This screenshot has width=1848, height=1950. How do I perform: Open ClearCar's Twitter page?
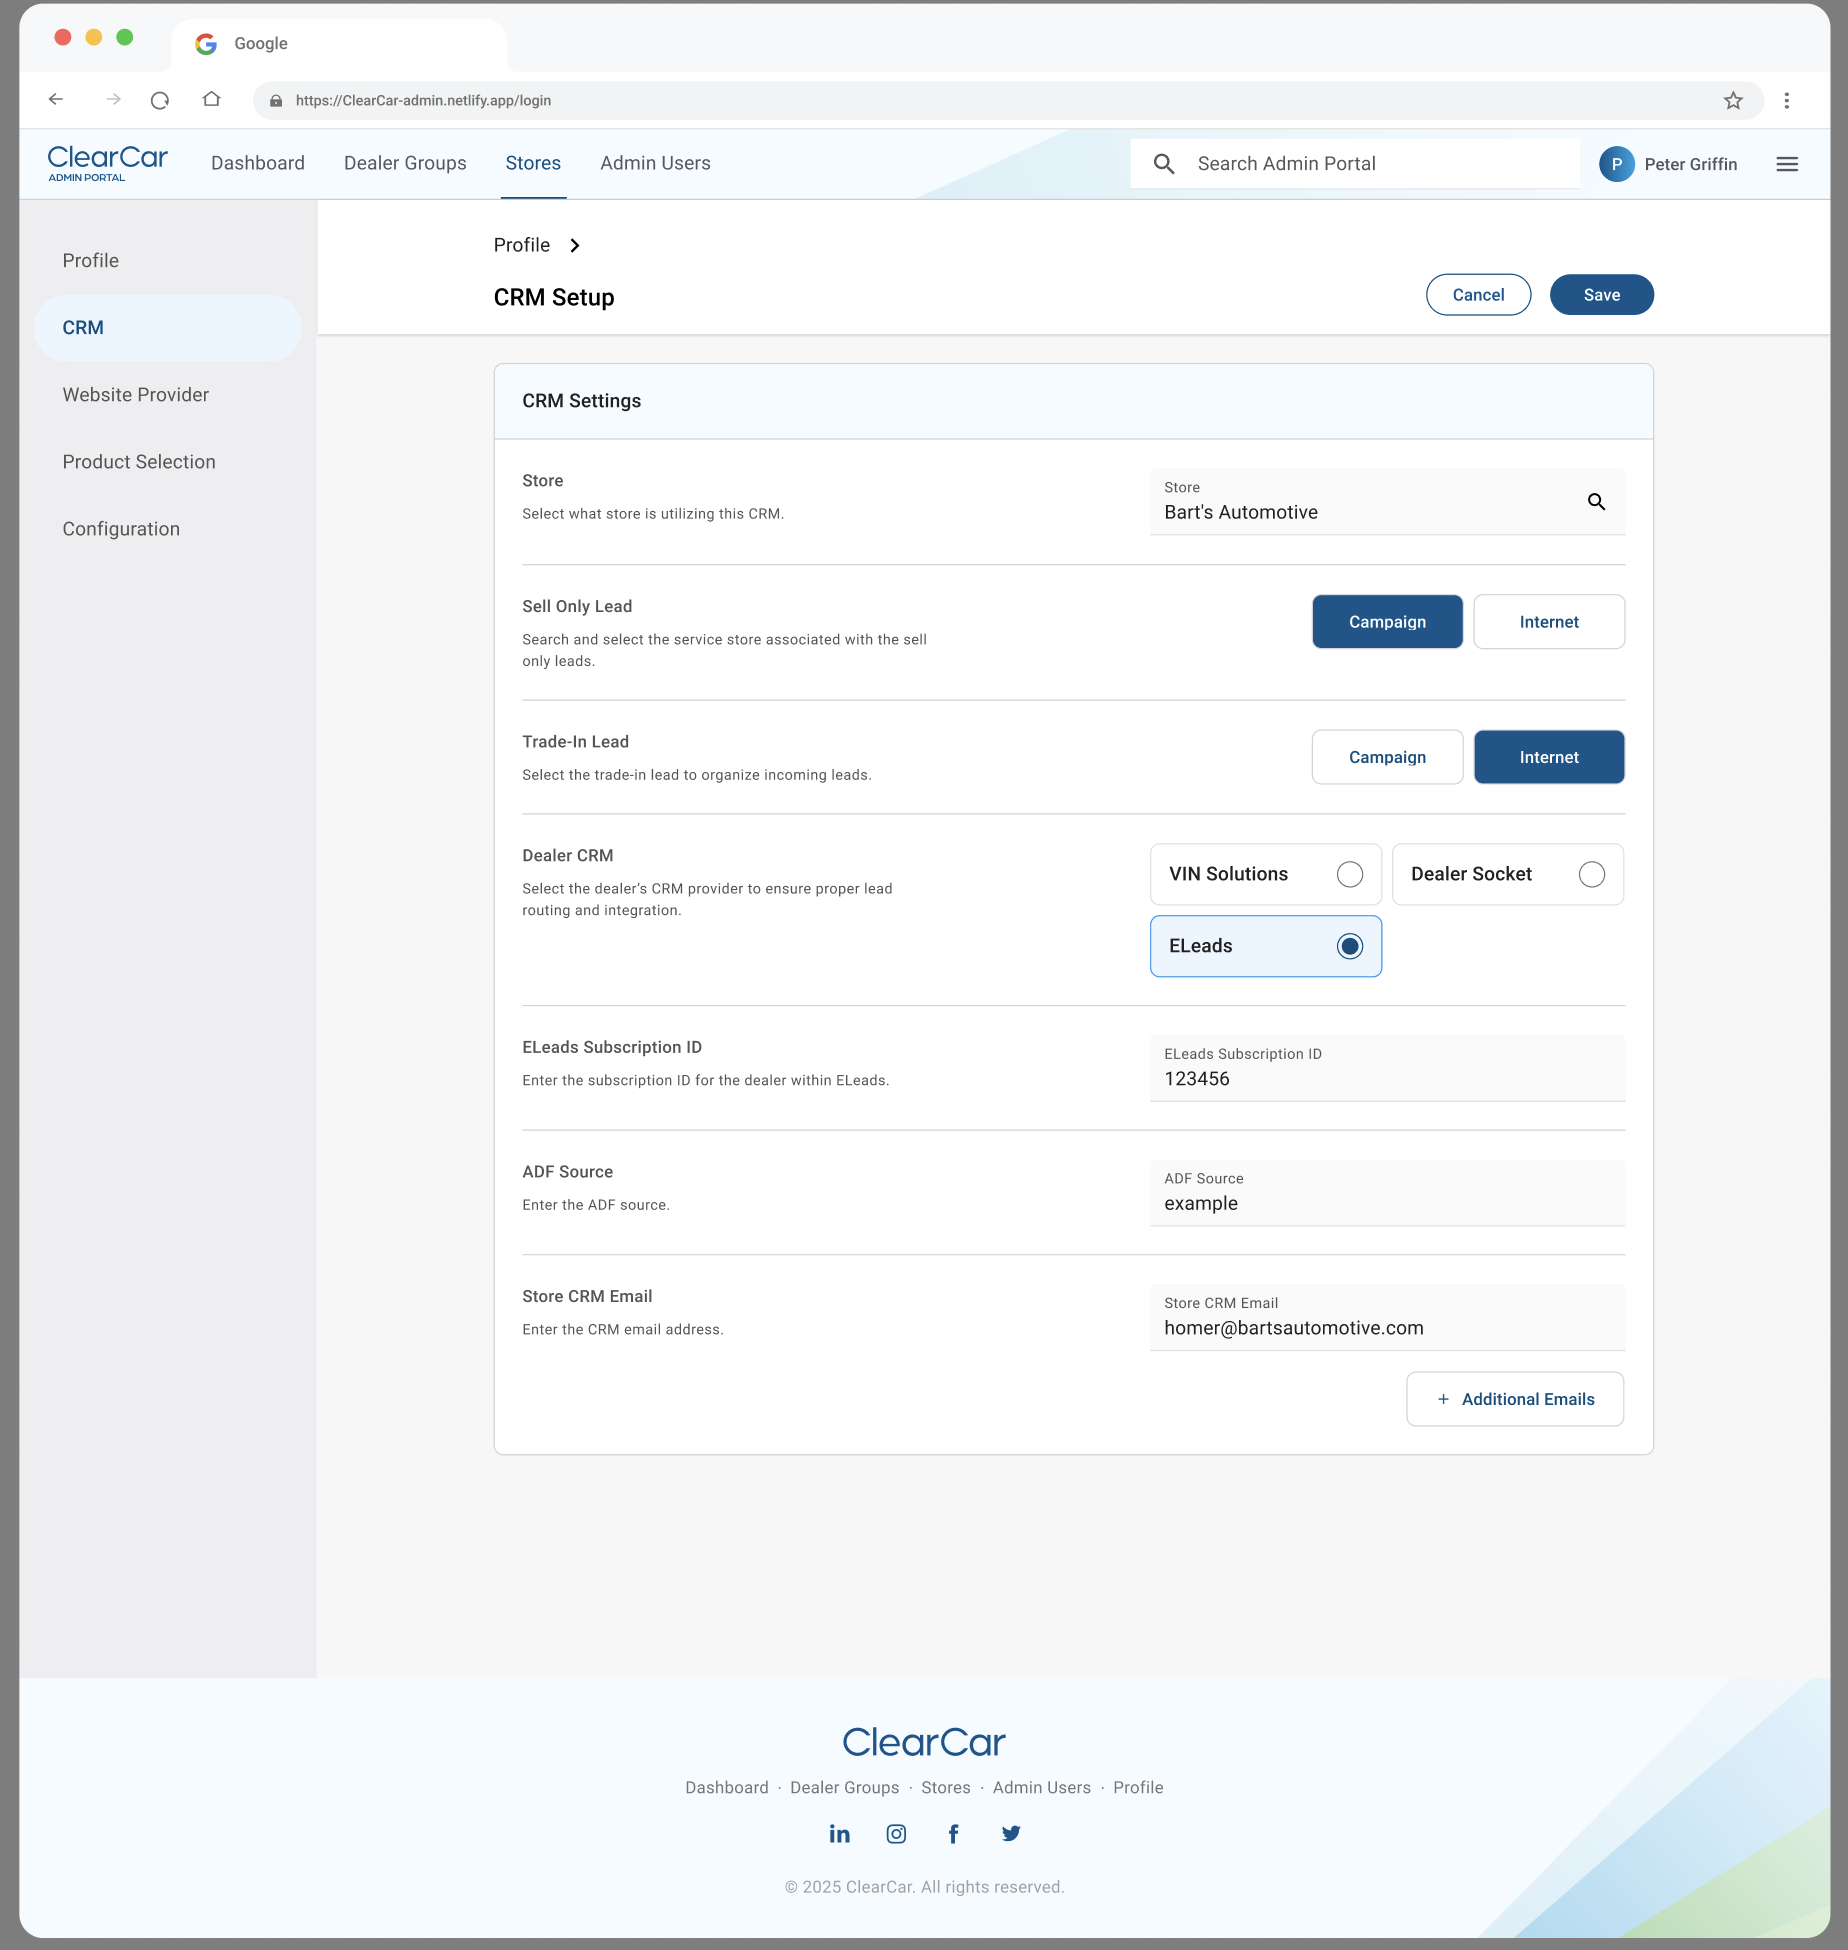pos(1010,1833)
